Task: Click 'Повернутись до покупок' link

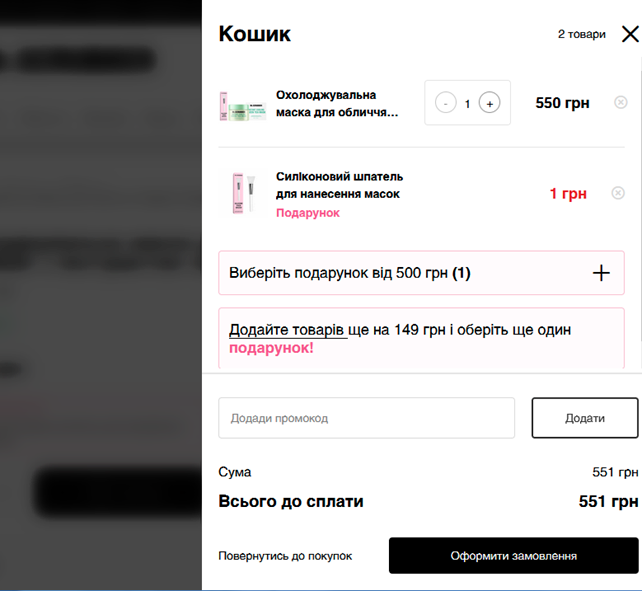Action: (285, 556)
